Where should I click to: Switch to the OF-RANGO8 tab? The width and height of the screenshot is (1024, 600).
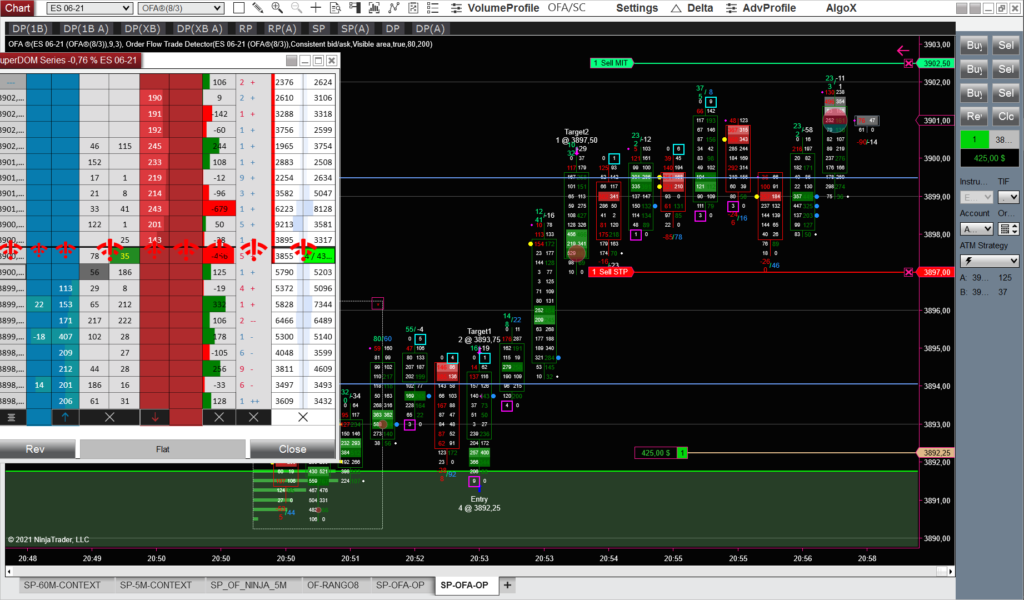click(x=332, y=585)
